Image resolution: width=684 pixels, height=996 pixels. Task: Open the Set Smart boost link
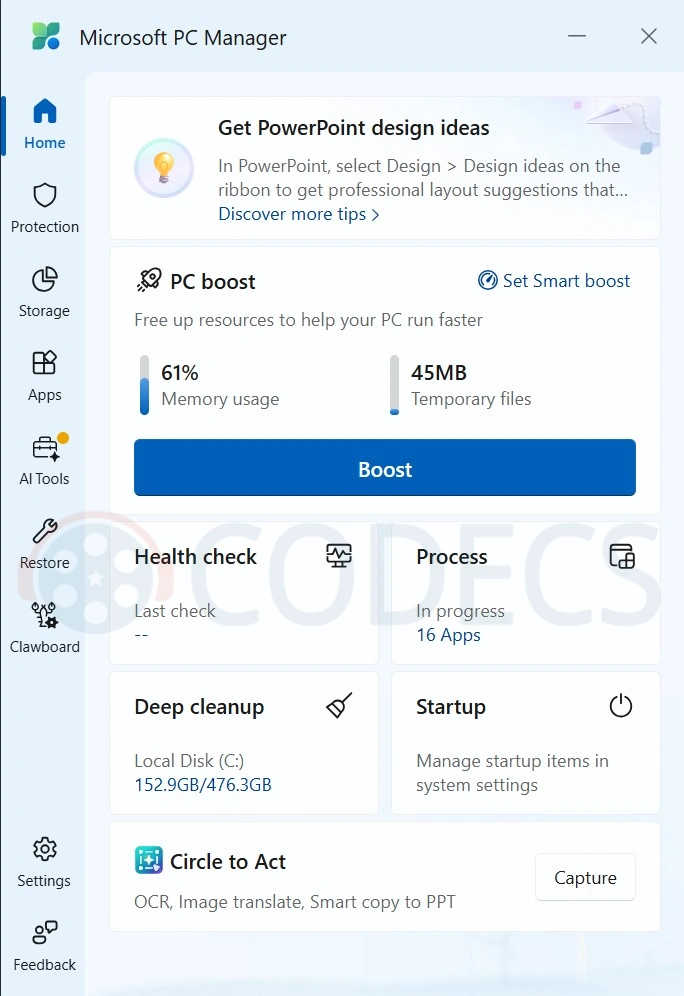click(554, 280)
